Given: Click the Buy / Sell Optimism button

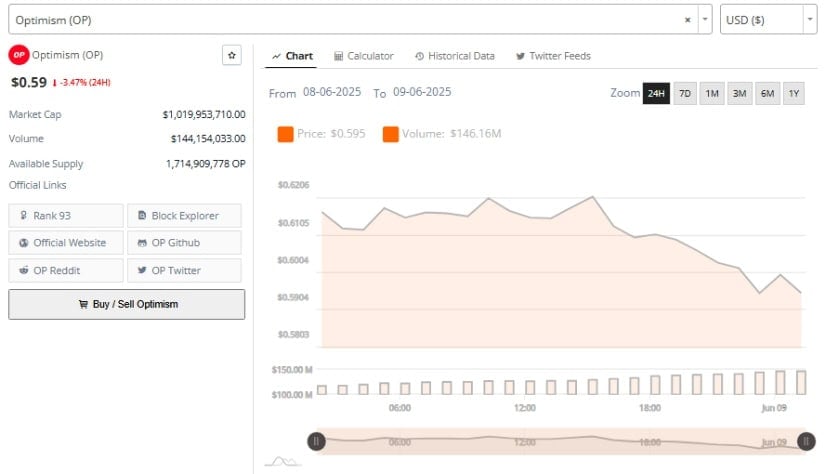Looking at the screenshot, I should [x=126, y=304].
